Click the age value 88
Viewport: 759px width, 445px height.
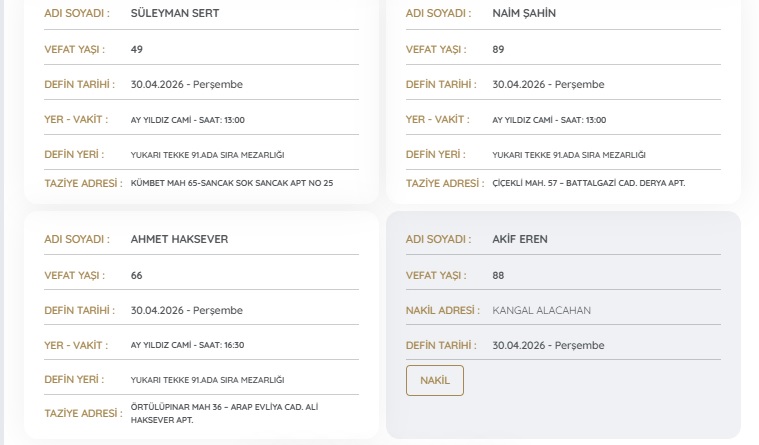tap(499, 275)
